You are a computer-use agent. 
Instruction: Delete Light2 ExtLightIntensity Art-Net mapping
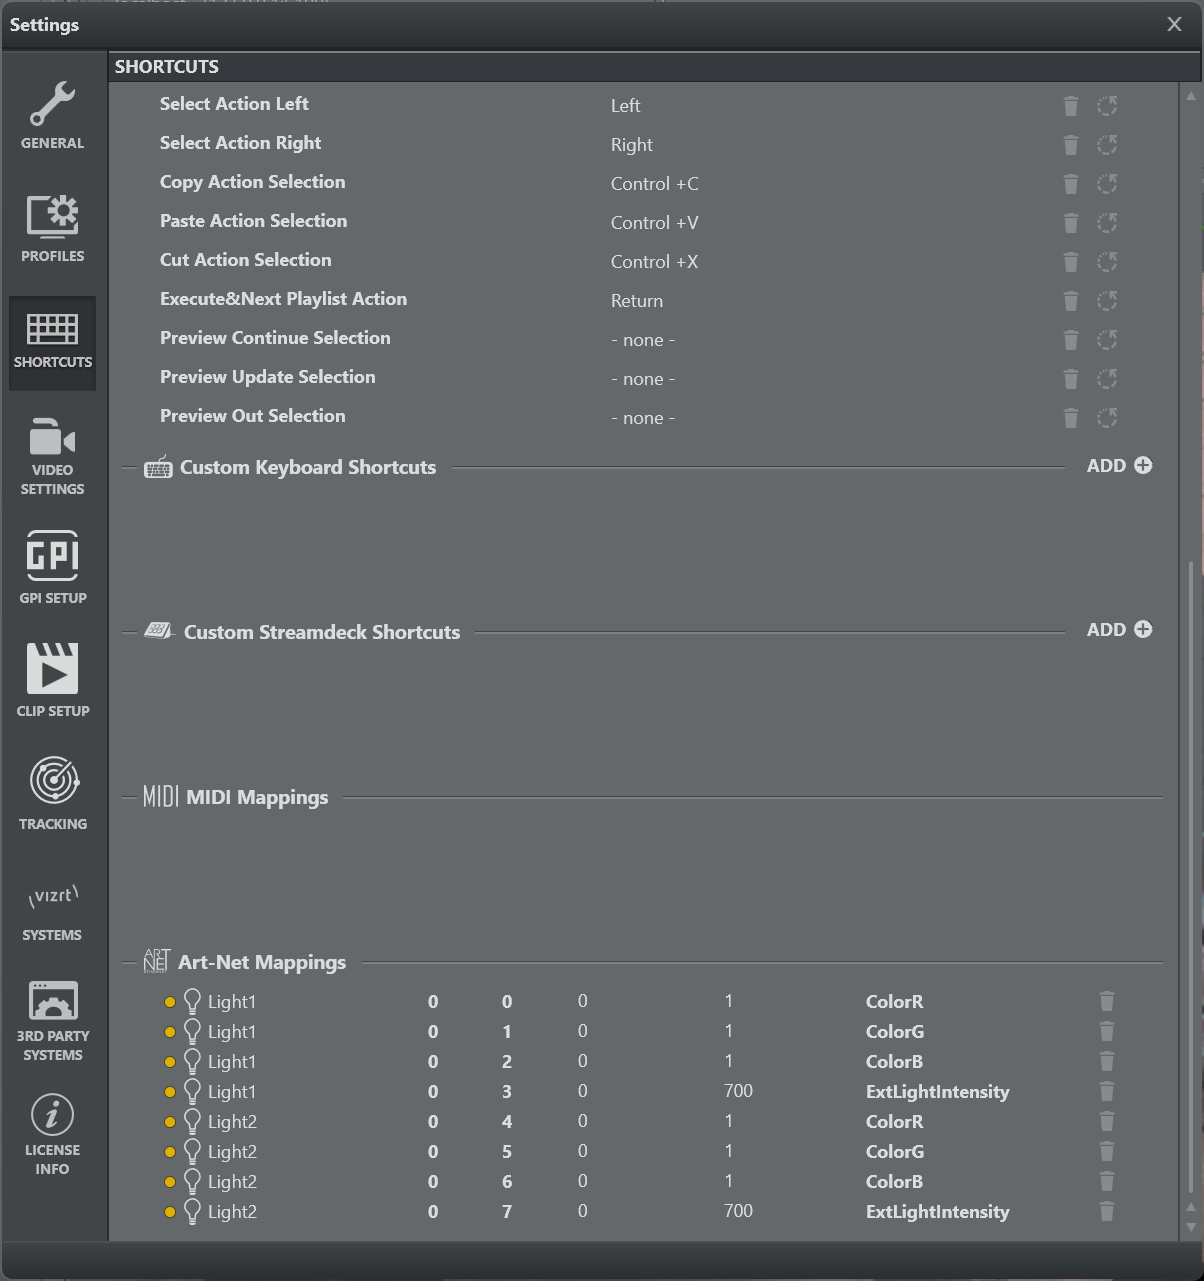(1106, 1212)
